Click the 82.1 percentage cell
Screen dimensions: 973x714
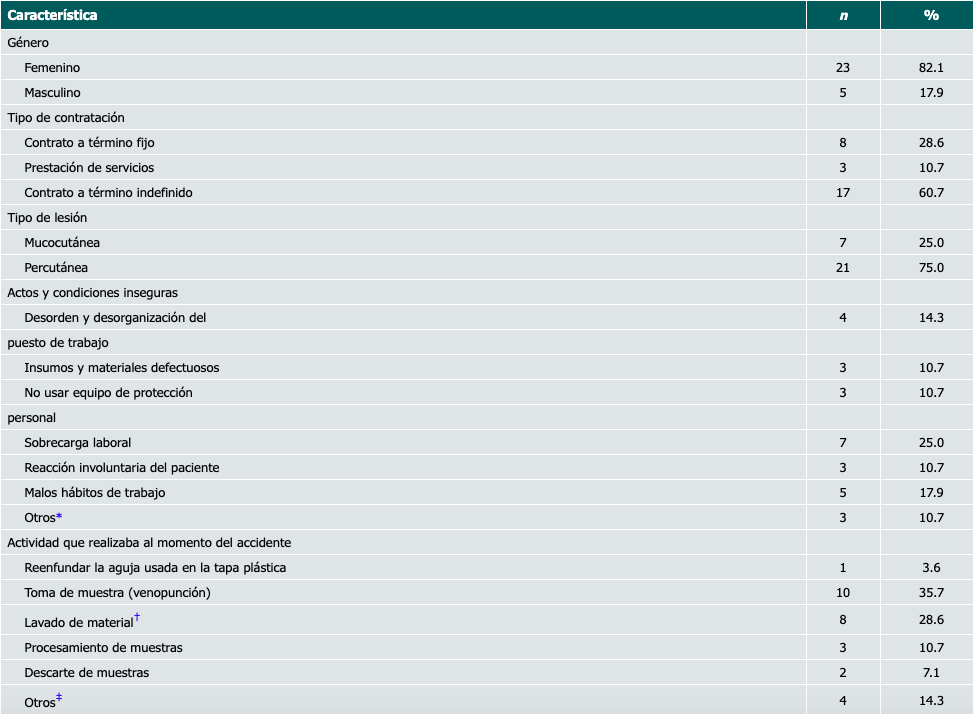931,68
